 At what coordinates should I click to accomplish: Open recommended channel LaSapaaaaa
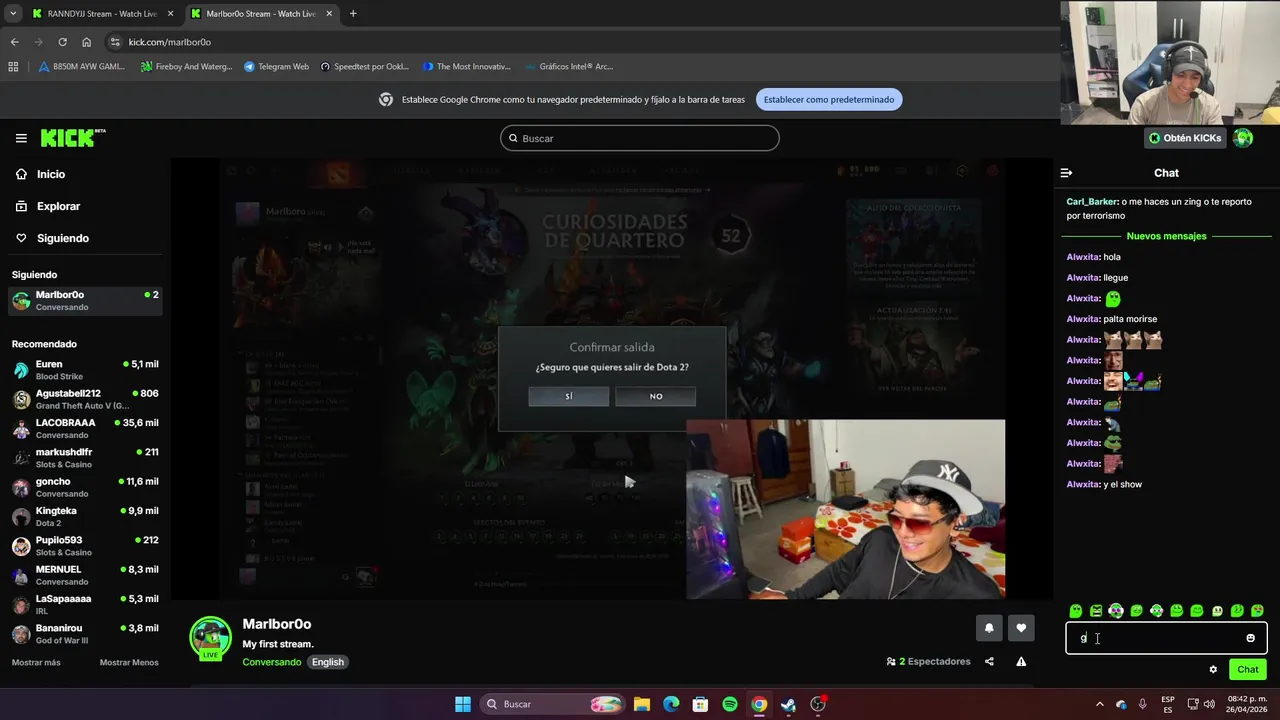[x=85, y=604]
